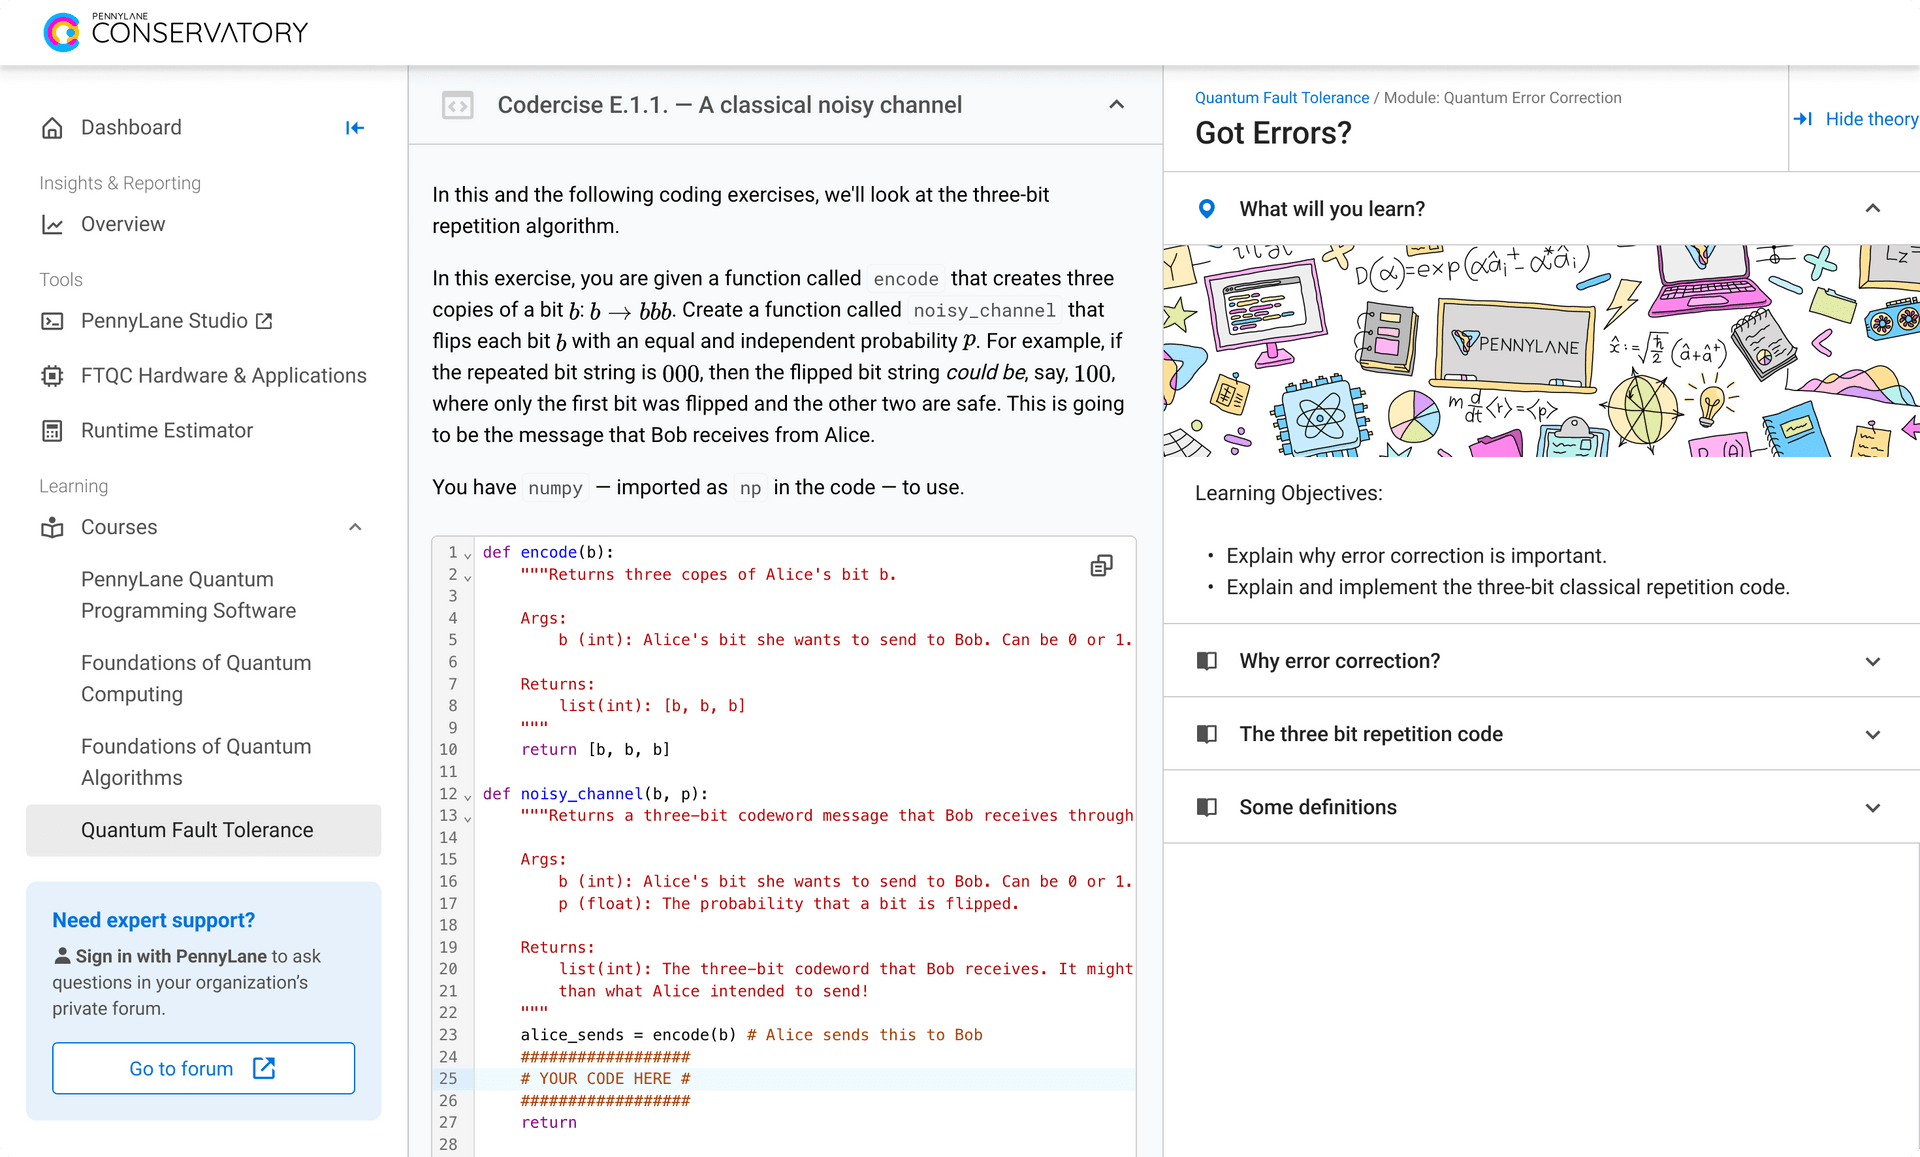Fold the encode function at line 1
This screenshot has height=1157, width=1920.
(467, 554)
